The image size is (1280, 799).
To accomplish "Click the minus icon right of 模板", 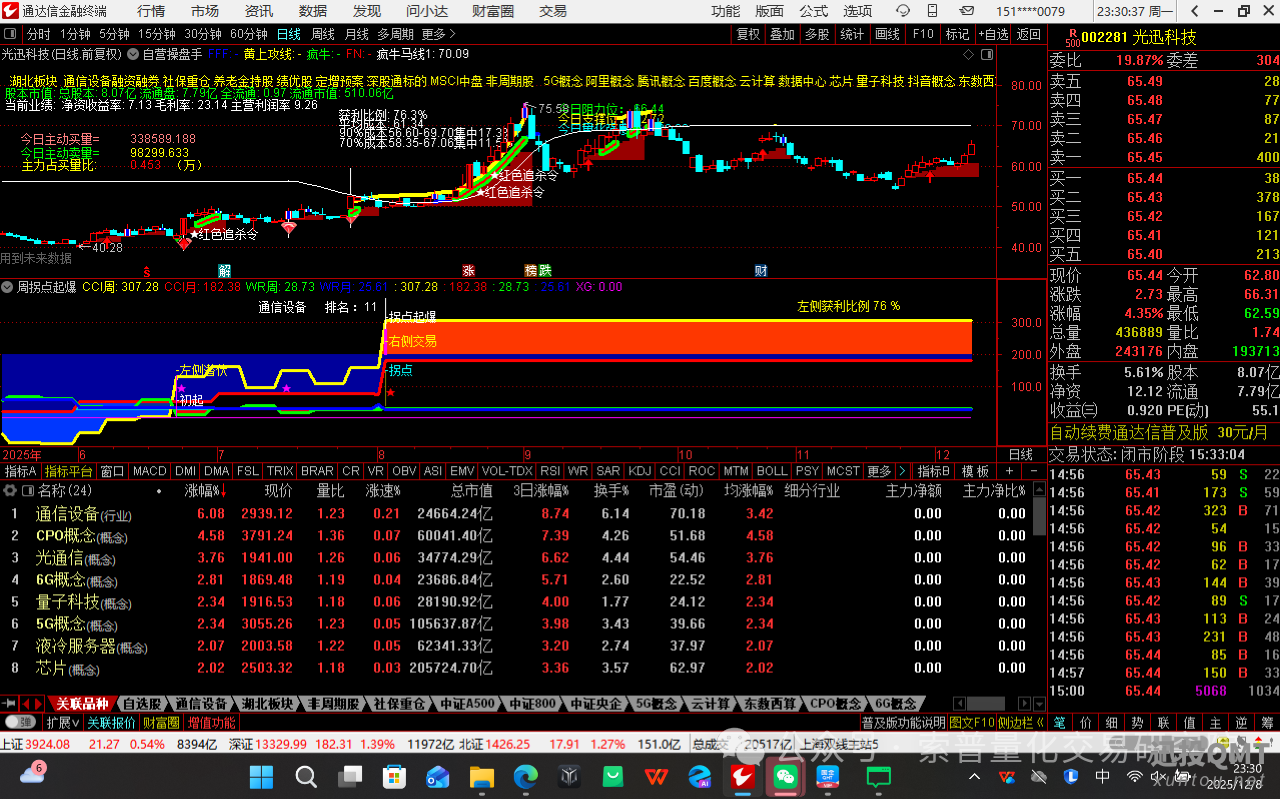I will point(1033,471).
